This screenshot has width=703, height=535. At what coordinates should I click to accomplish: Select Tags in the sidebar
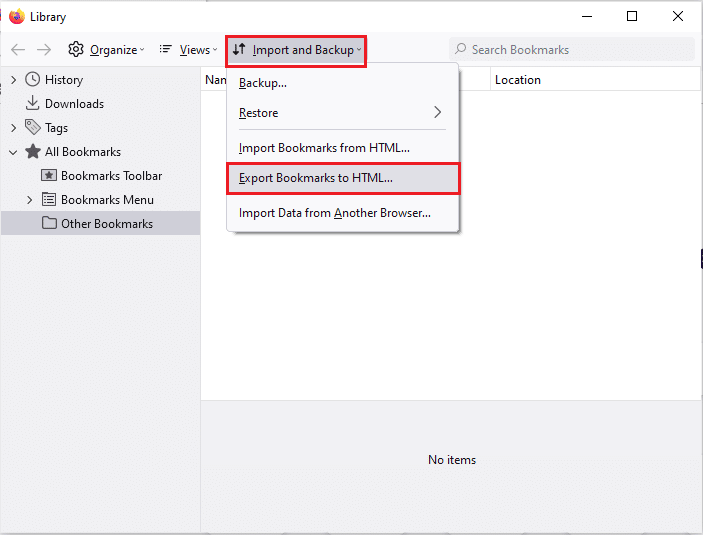(100, 128)
